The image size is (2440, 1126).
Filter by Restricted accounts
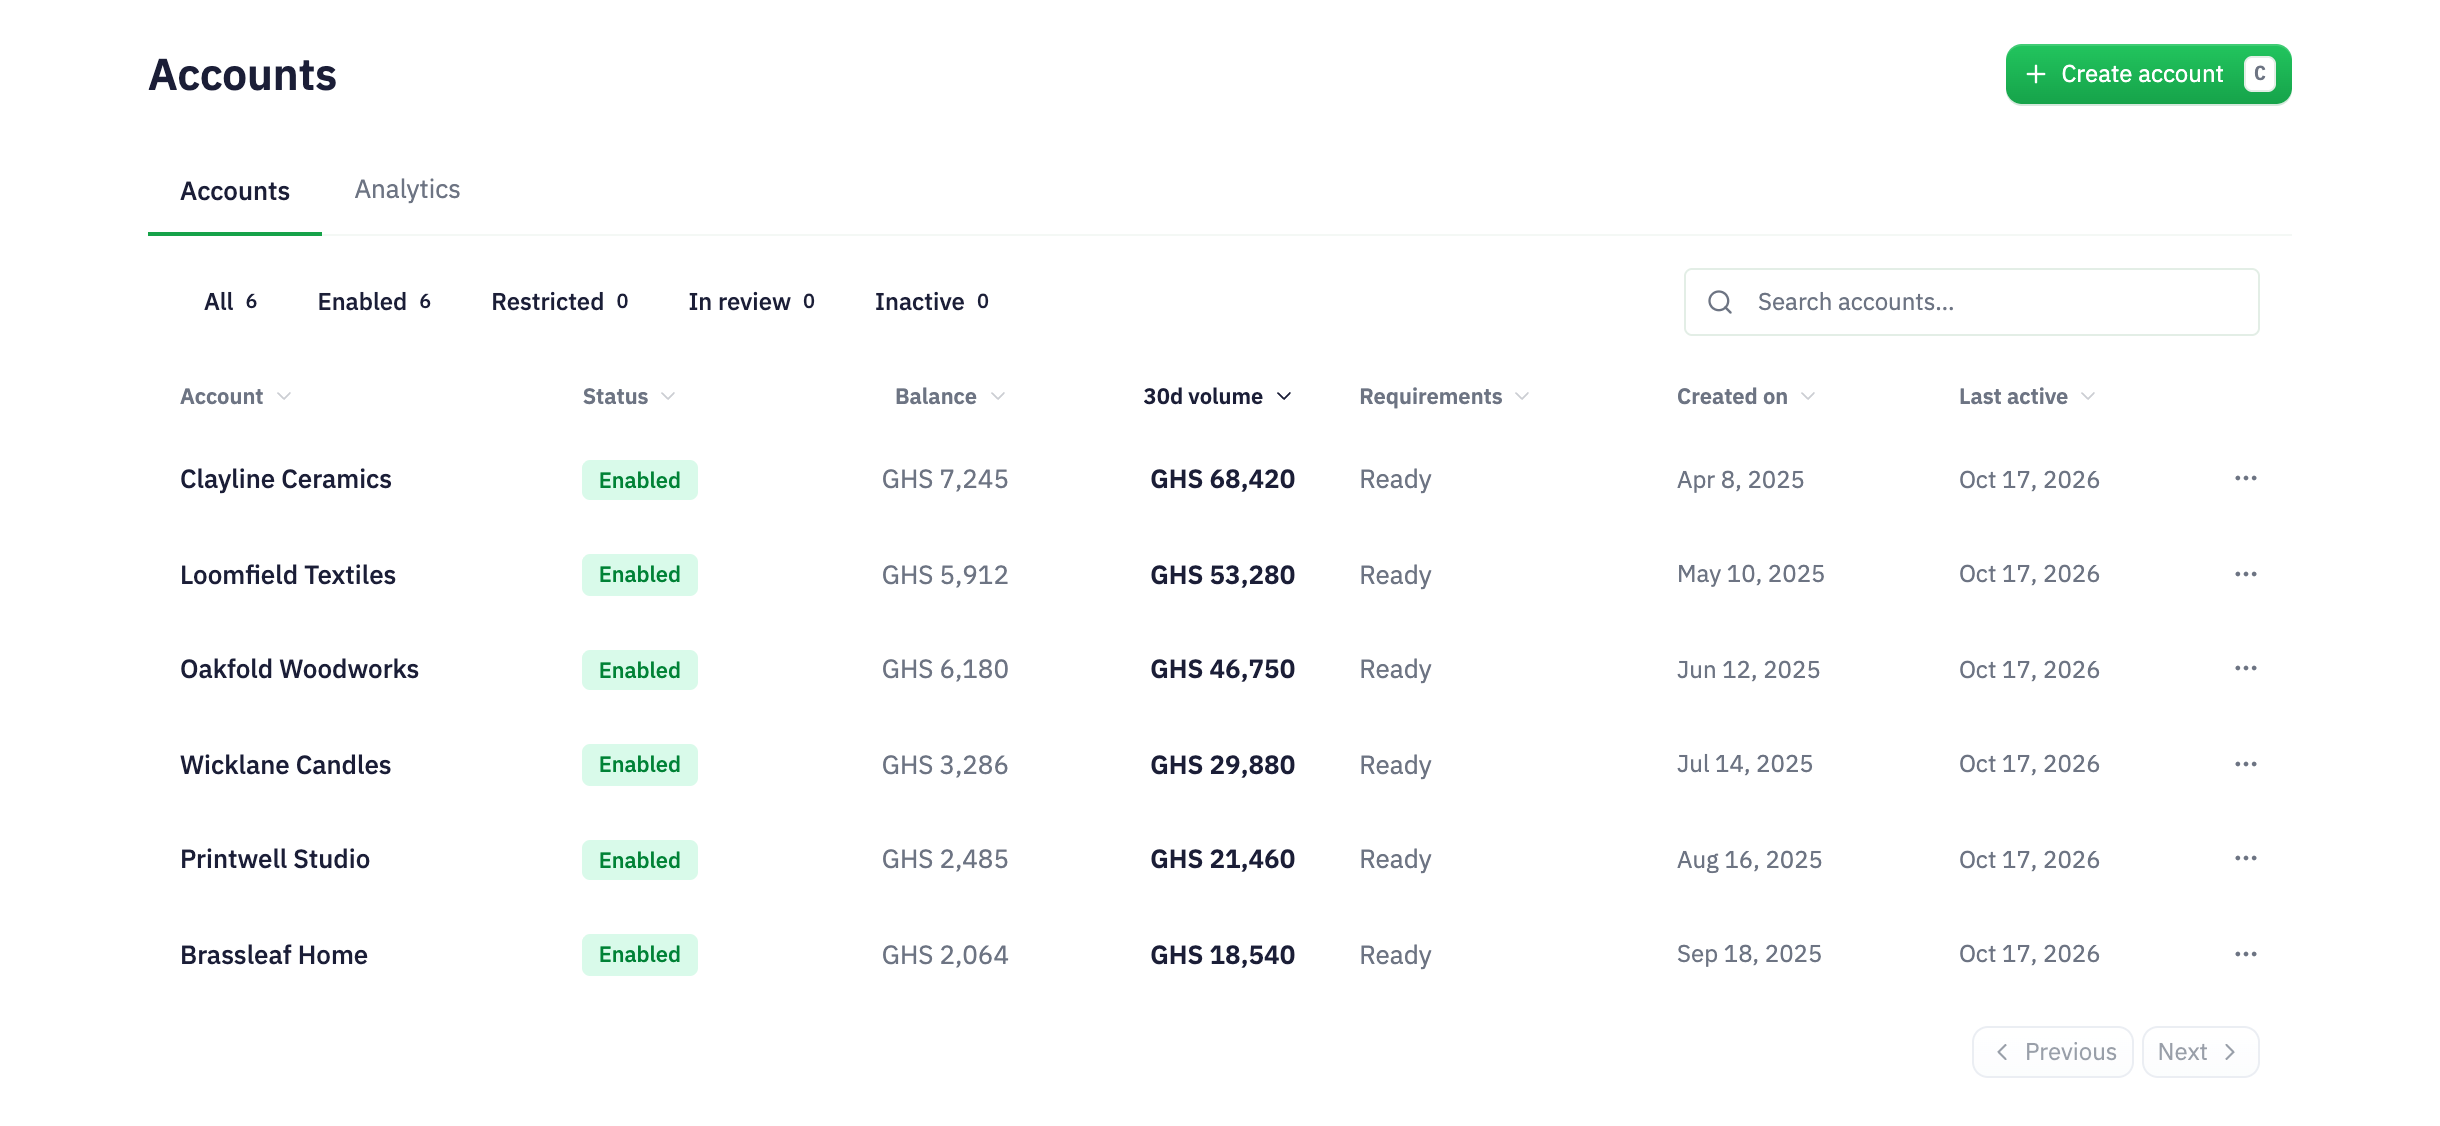[x=560, y=302]
